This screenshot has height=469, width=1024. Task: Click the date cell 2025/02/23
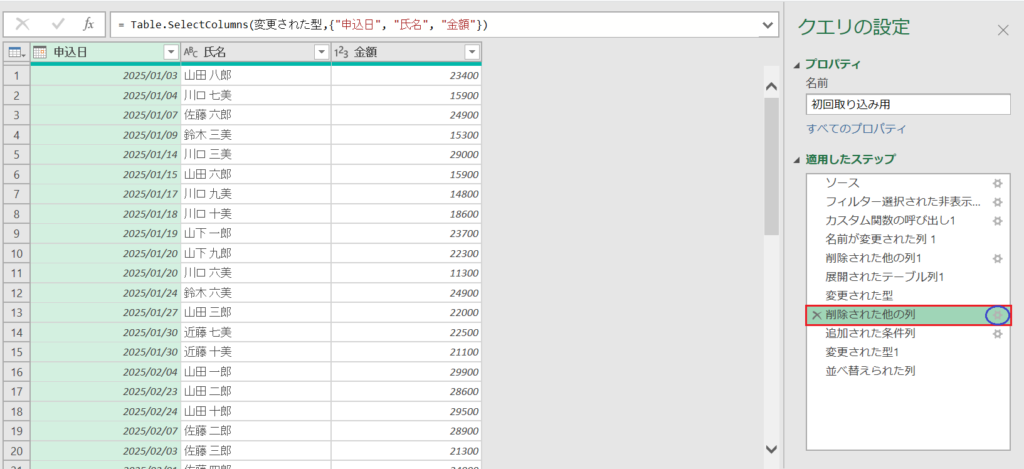[105, 392]
